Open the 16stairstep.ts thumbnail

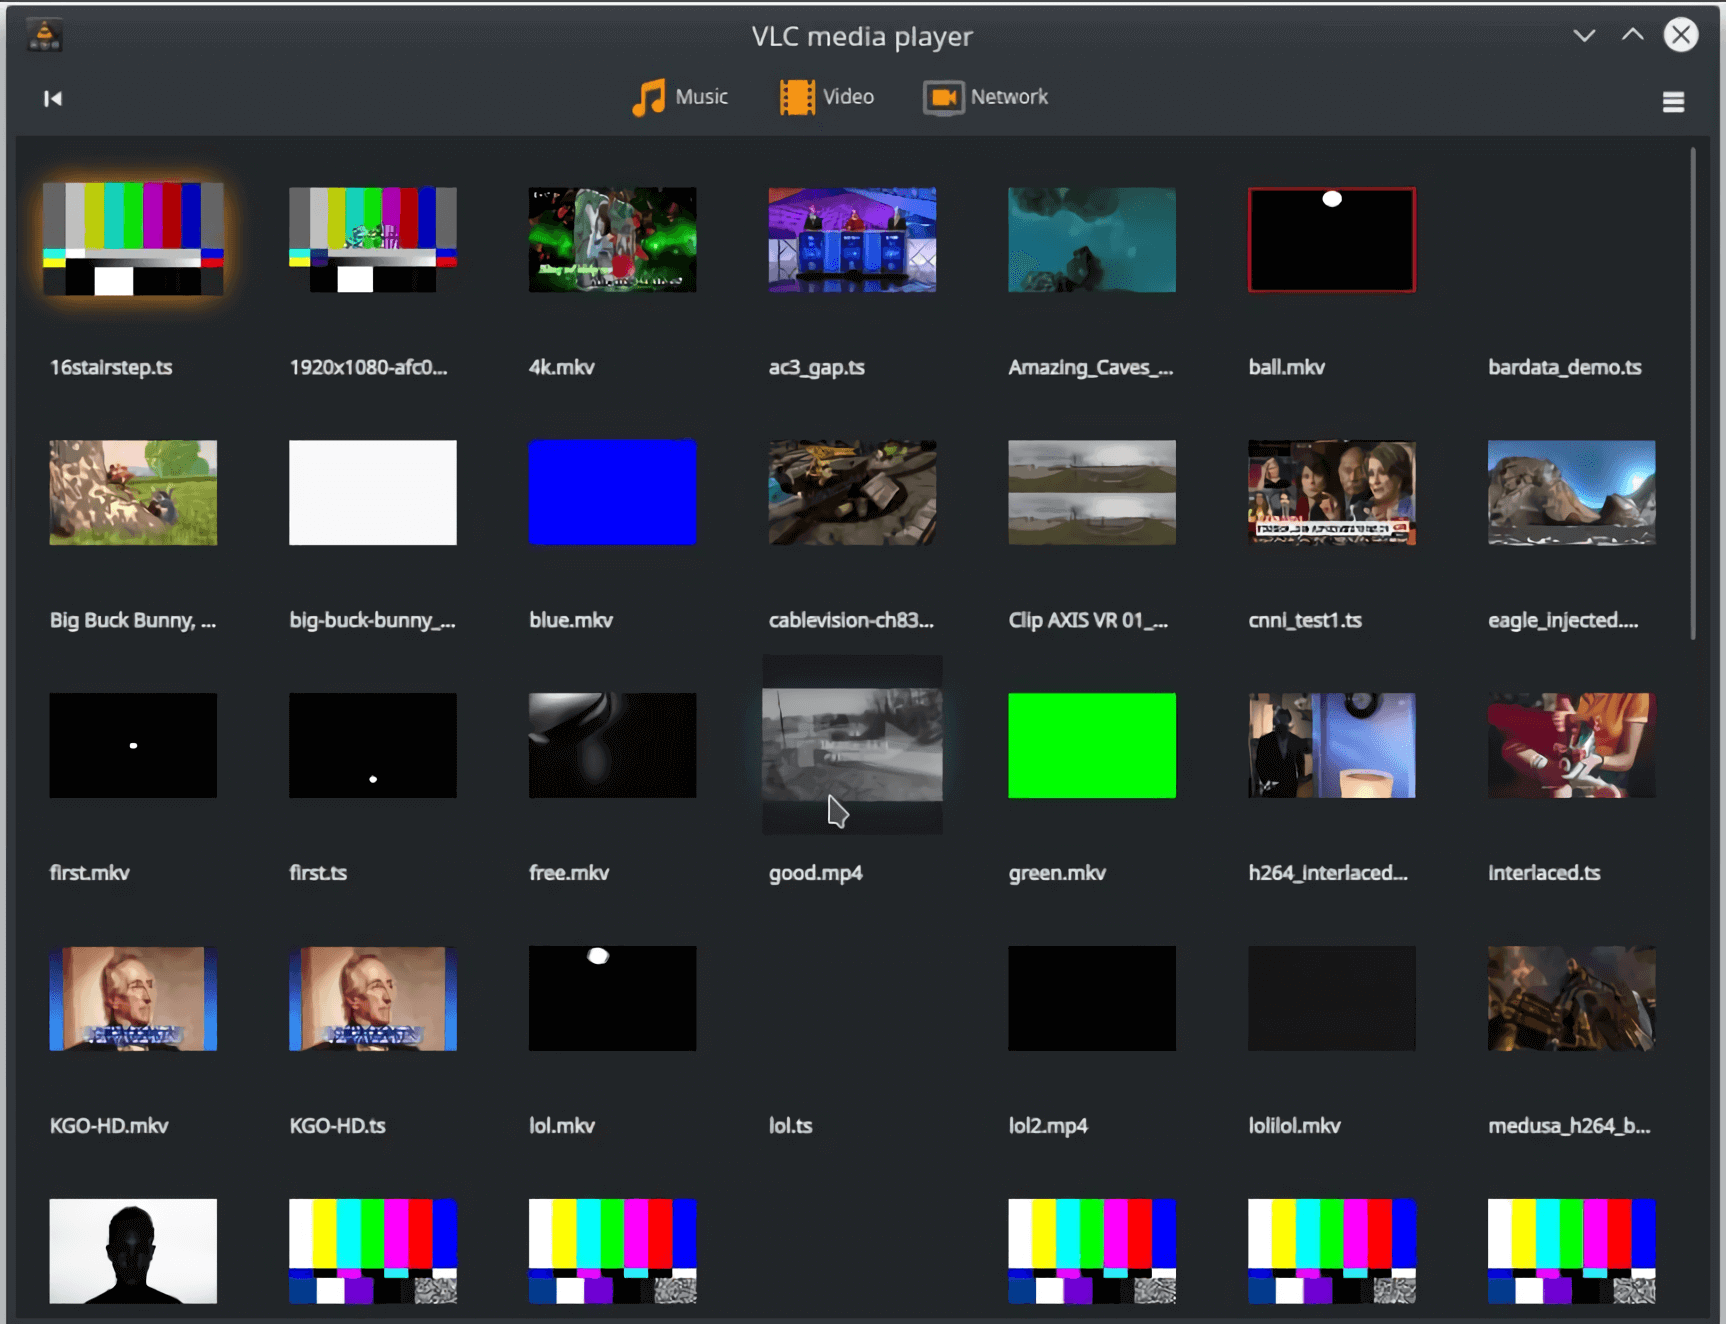[133, 239]
